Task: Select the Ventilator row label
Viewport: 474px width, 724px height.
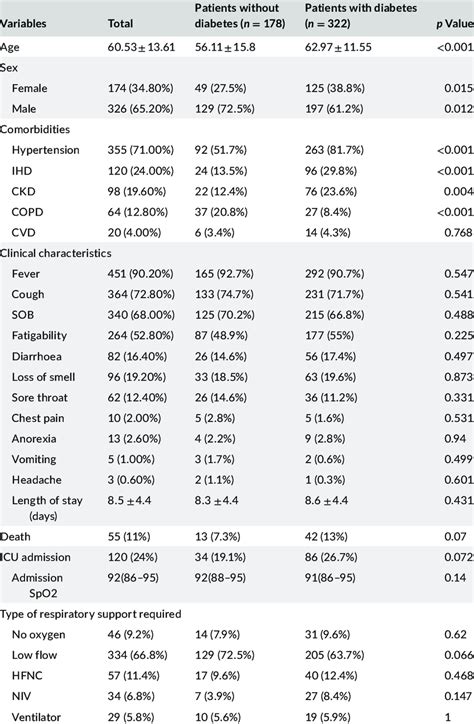Action: pos(36,717)
